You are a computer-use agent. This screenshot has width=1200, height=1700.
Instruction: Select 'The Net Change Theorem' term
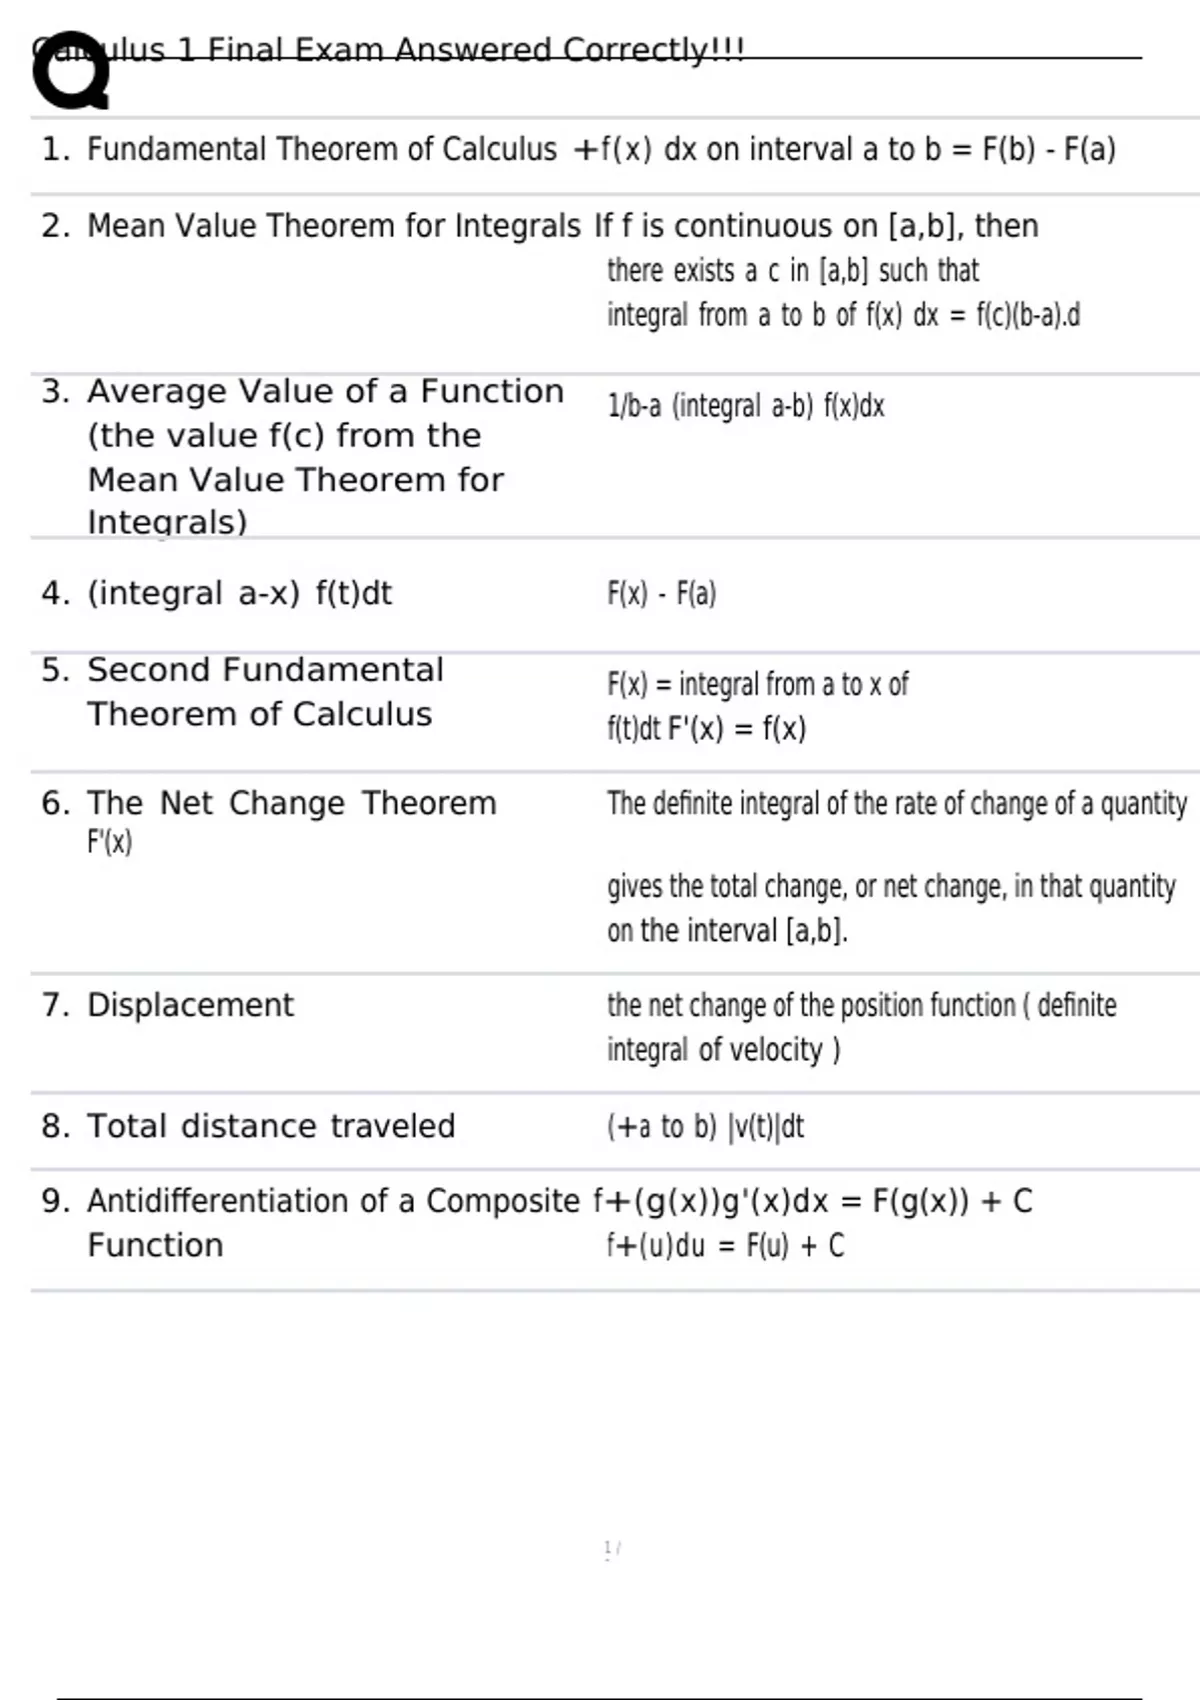point(291,803)
